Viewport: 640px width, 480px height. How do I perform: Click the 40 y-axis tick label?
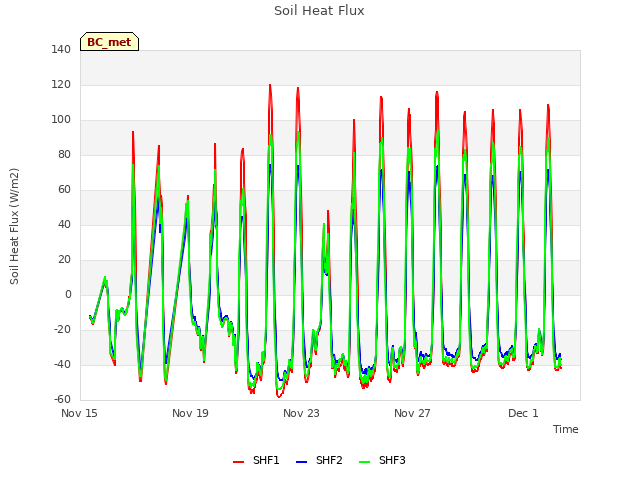tap(64, 224)
